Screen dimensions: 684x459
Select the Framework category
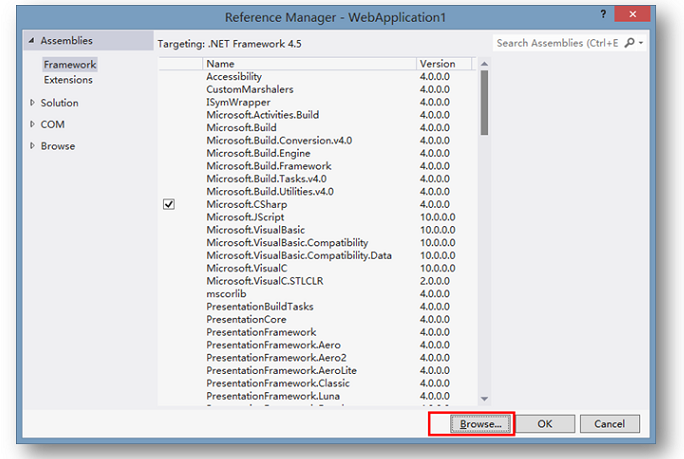point(70,65)
